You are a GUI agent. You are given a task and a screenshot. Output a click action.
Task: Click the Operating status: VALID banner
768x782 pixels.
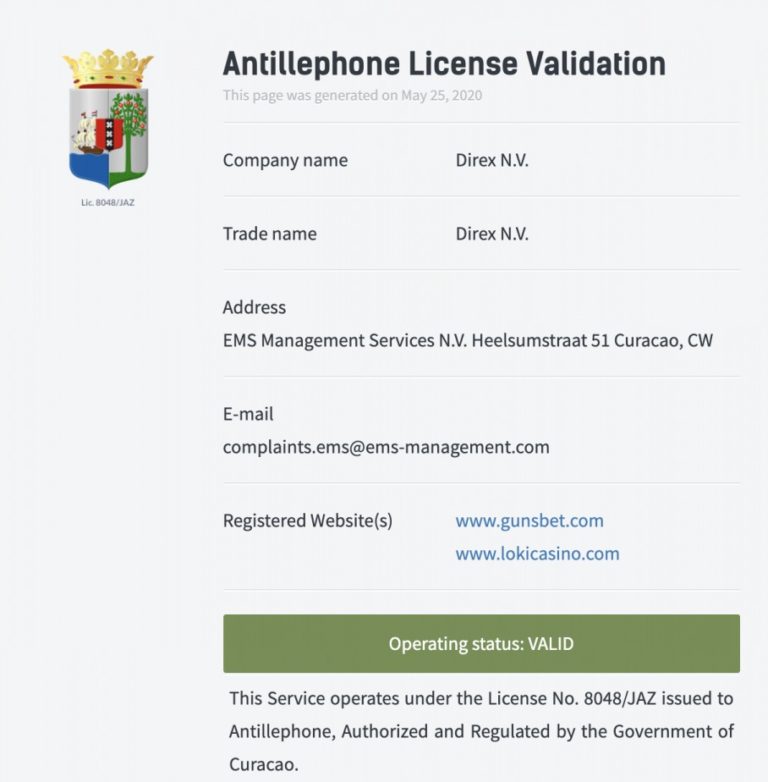(481, 643)
